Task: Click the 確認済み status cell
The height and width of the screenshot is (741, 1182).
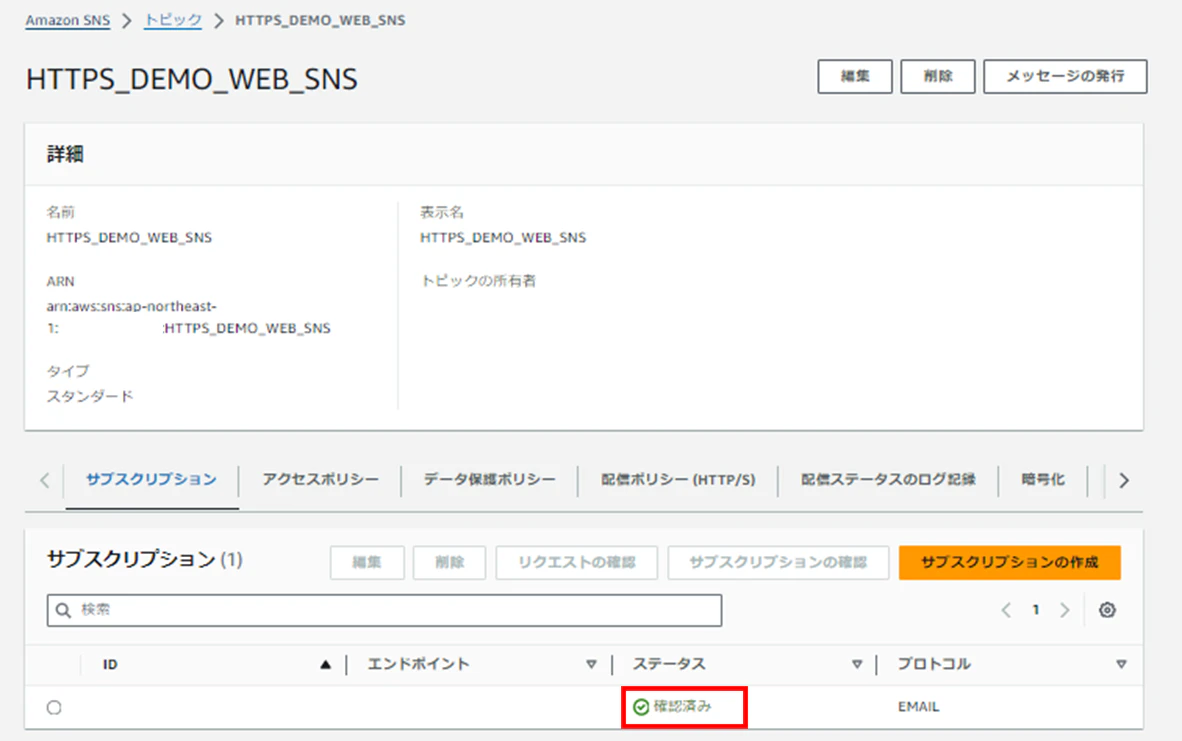Action: pyautogui.click(x=672, y=706)
